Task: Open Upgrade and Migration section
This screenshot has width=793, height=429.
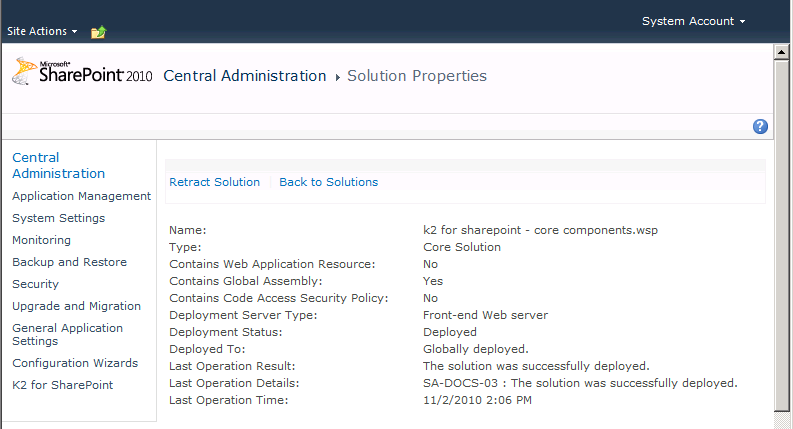Action: 76,306
